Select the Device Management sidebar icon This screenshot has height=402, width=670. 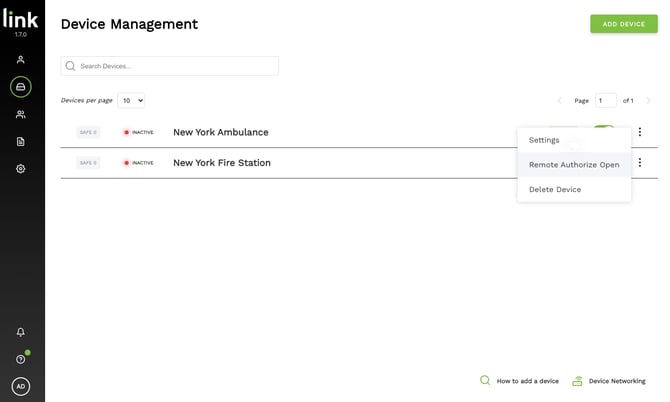click(x=21, y=87)
